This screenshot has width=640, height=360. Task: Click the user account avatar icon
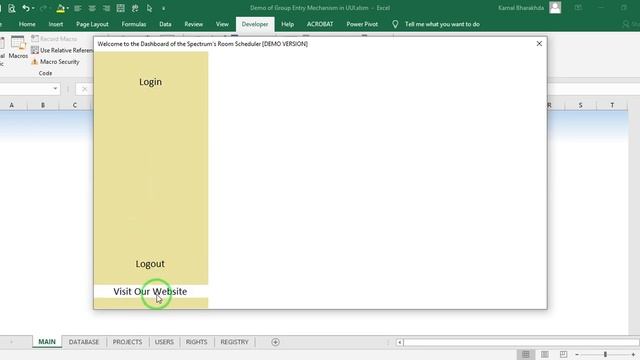(x=555, y=8)
